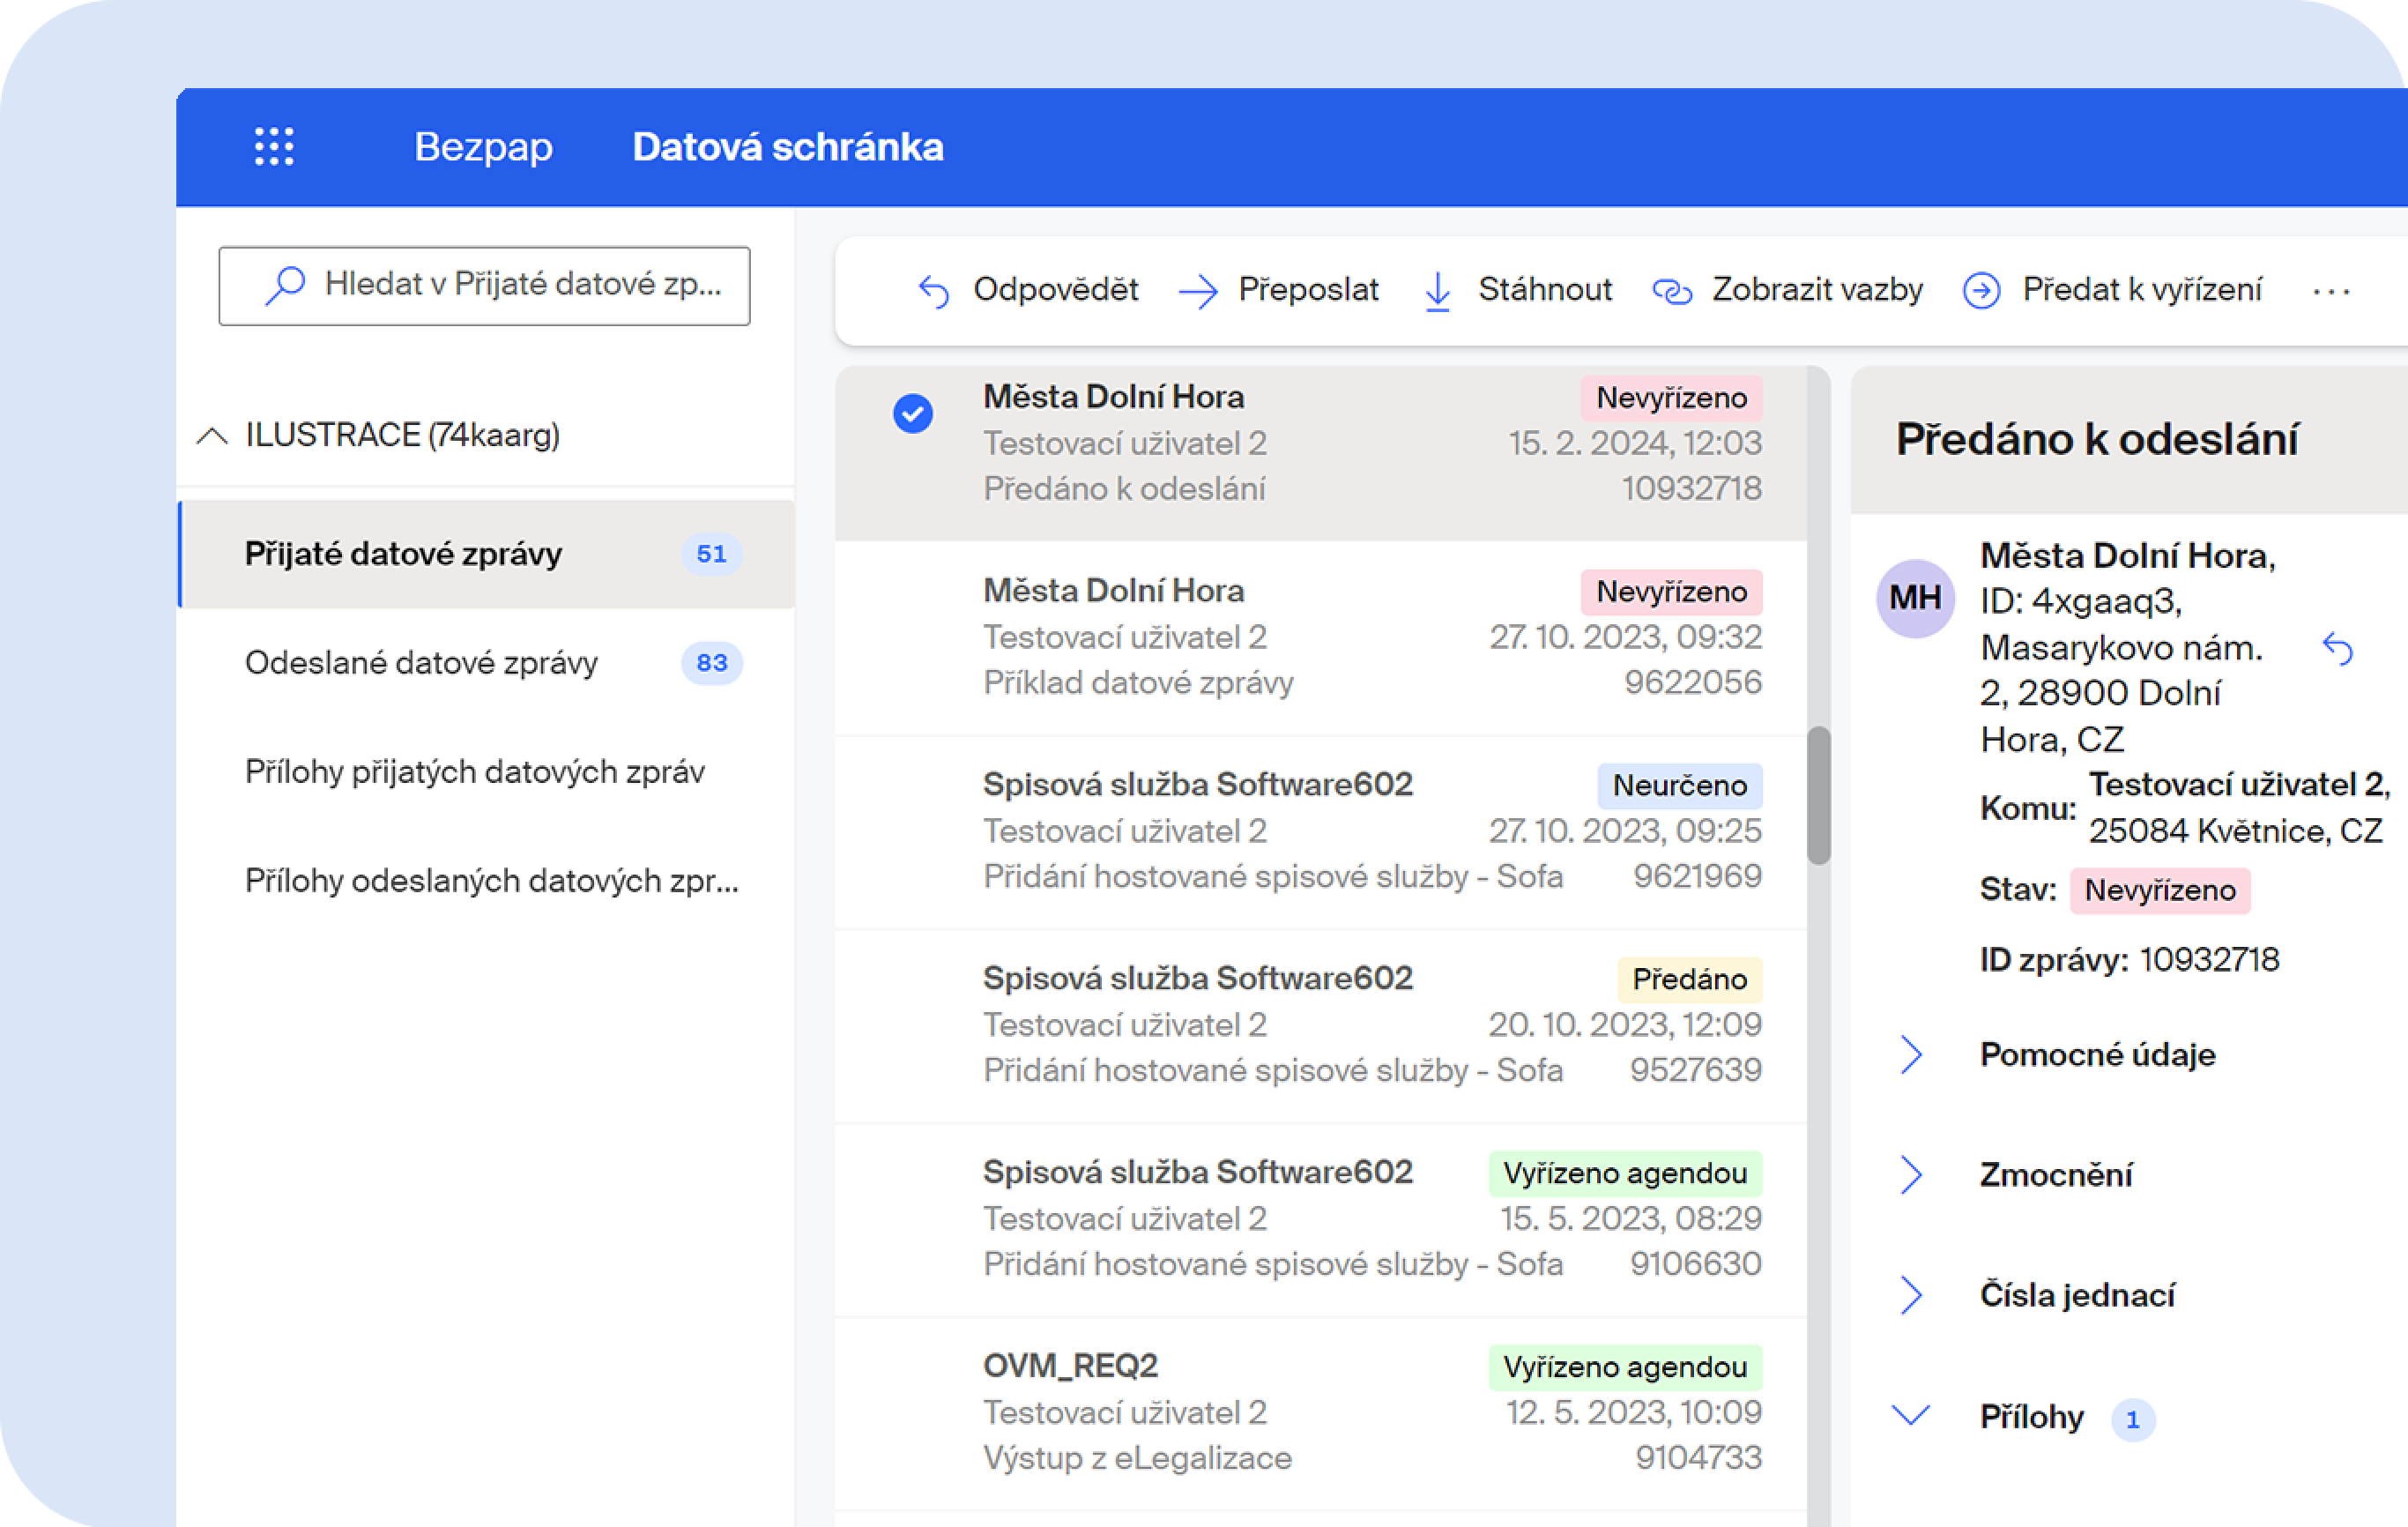Collapse the Přílohy section
2408x1527 pixels.
click(1910, 1415)
